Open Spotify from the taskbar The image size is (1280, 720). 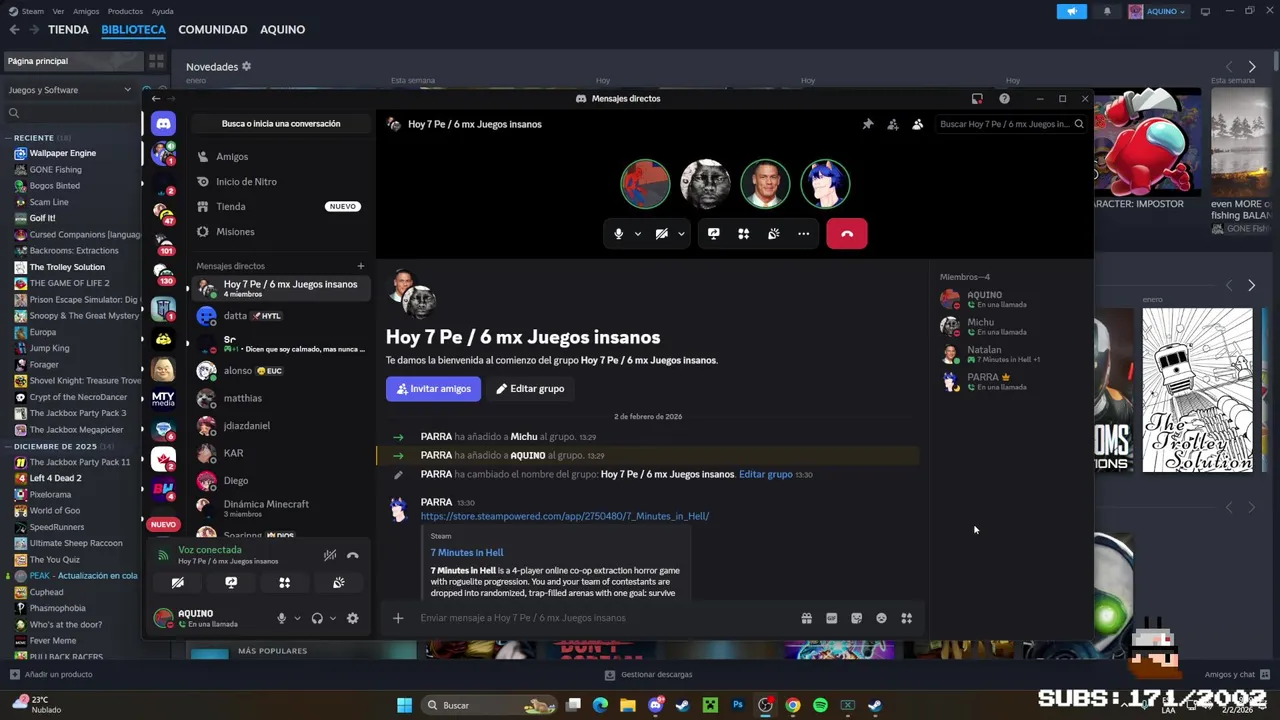820,706
